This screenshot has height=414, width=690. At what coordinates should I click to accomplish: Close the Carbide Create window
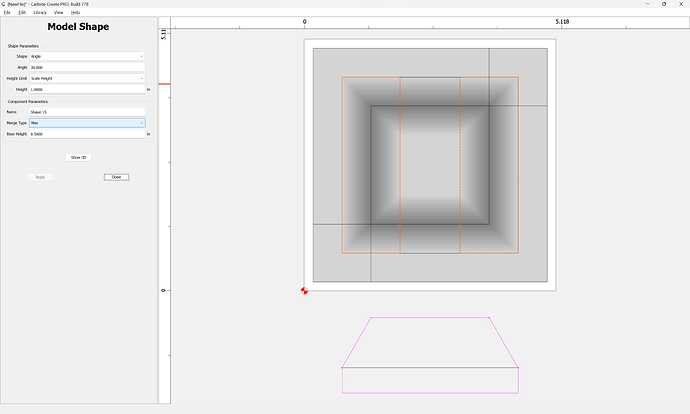[x=681, y=4]
